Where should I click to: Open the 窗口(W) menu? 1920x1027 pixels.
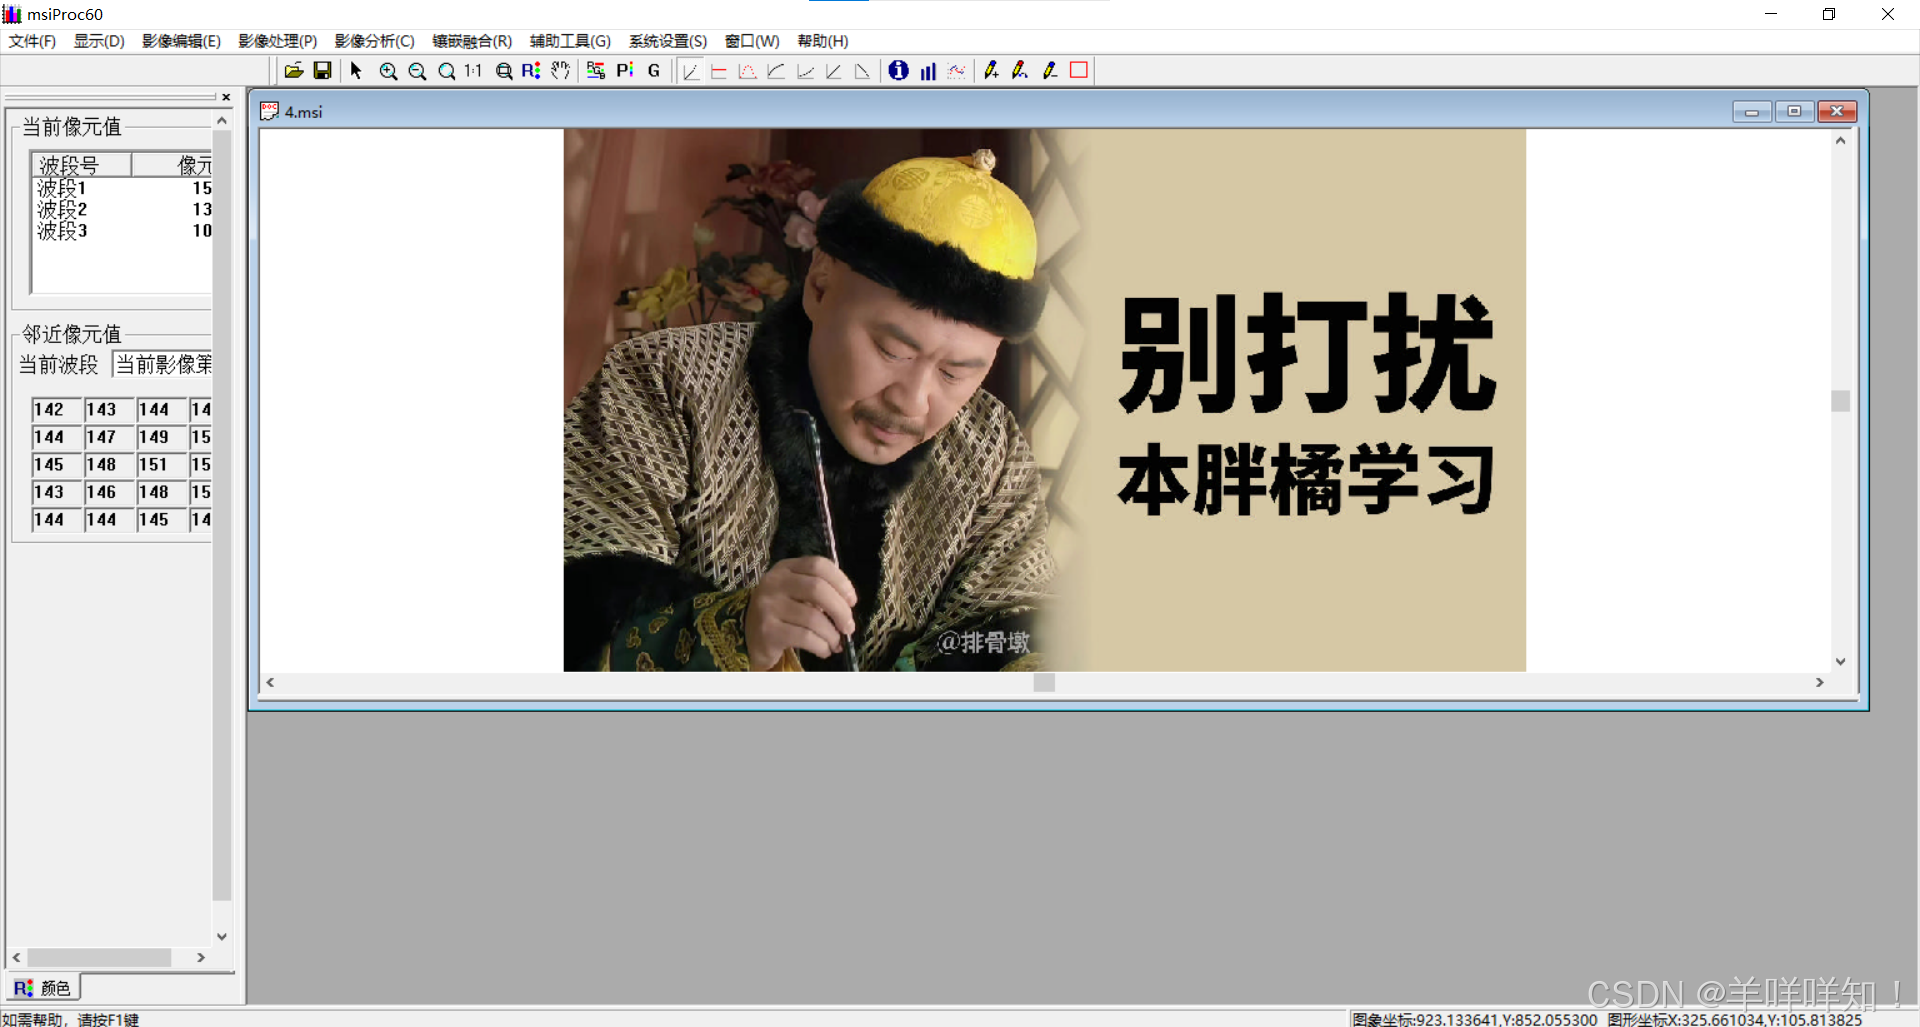click(752, 41)
